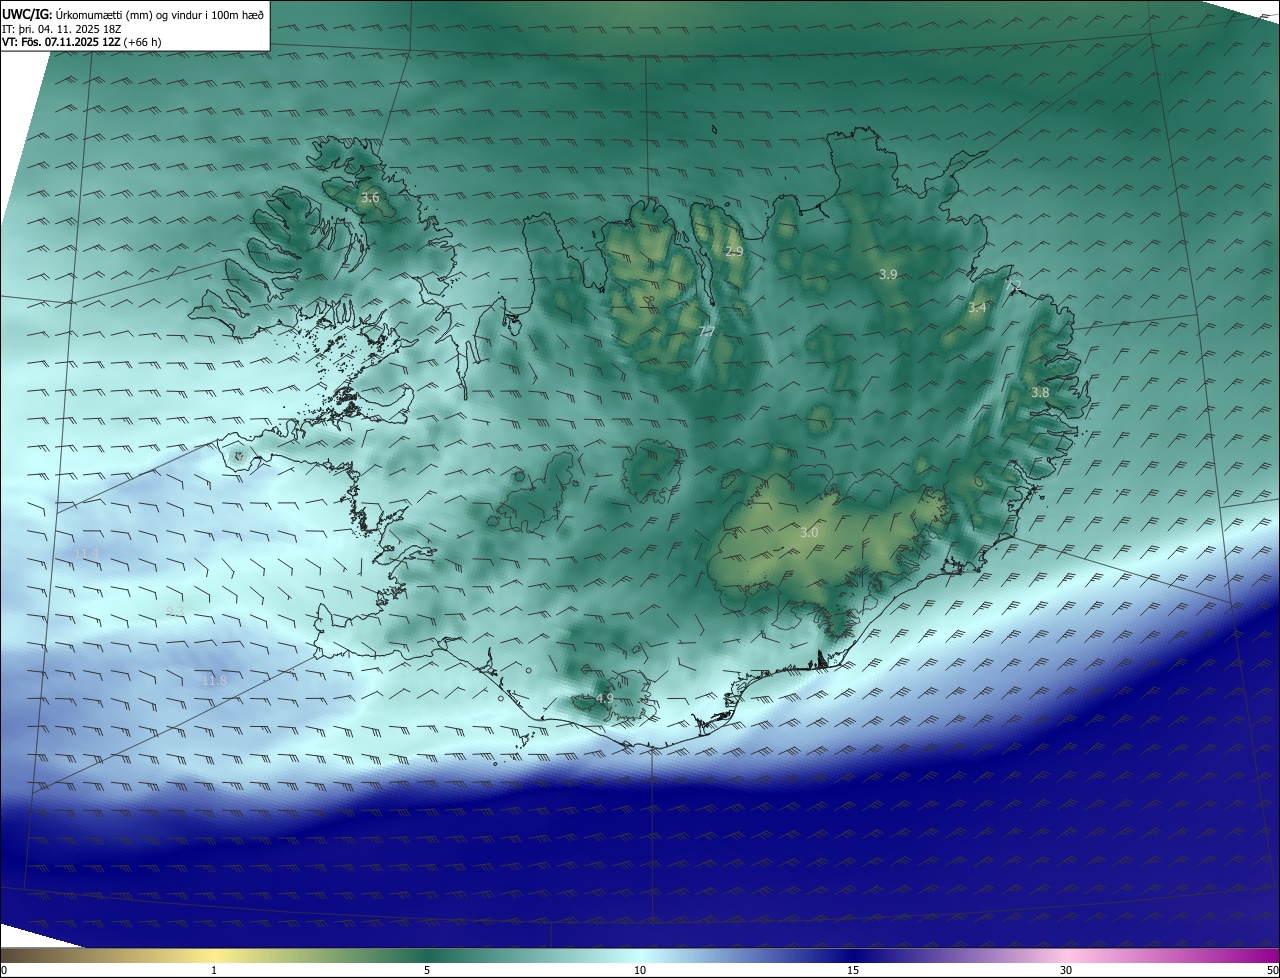Click the 4.9 value label near the south coast
Screen dimensions: 1280x978
[x=604, y=698]
